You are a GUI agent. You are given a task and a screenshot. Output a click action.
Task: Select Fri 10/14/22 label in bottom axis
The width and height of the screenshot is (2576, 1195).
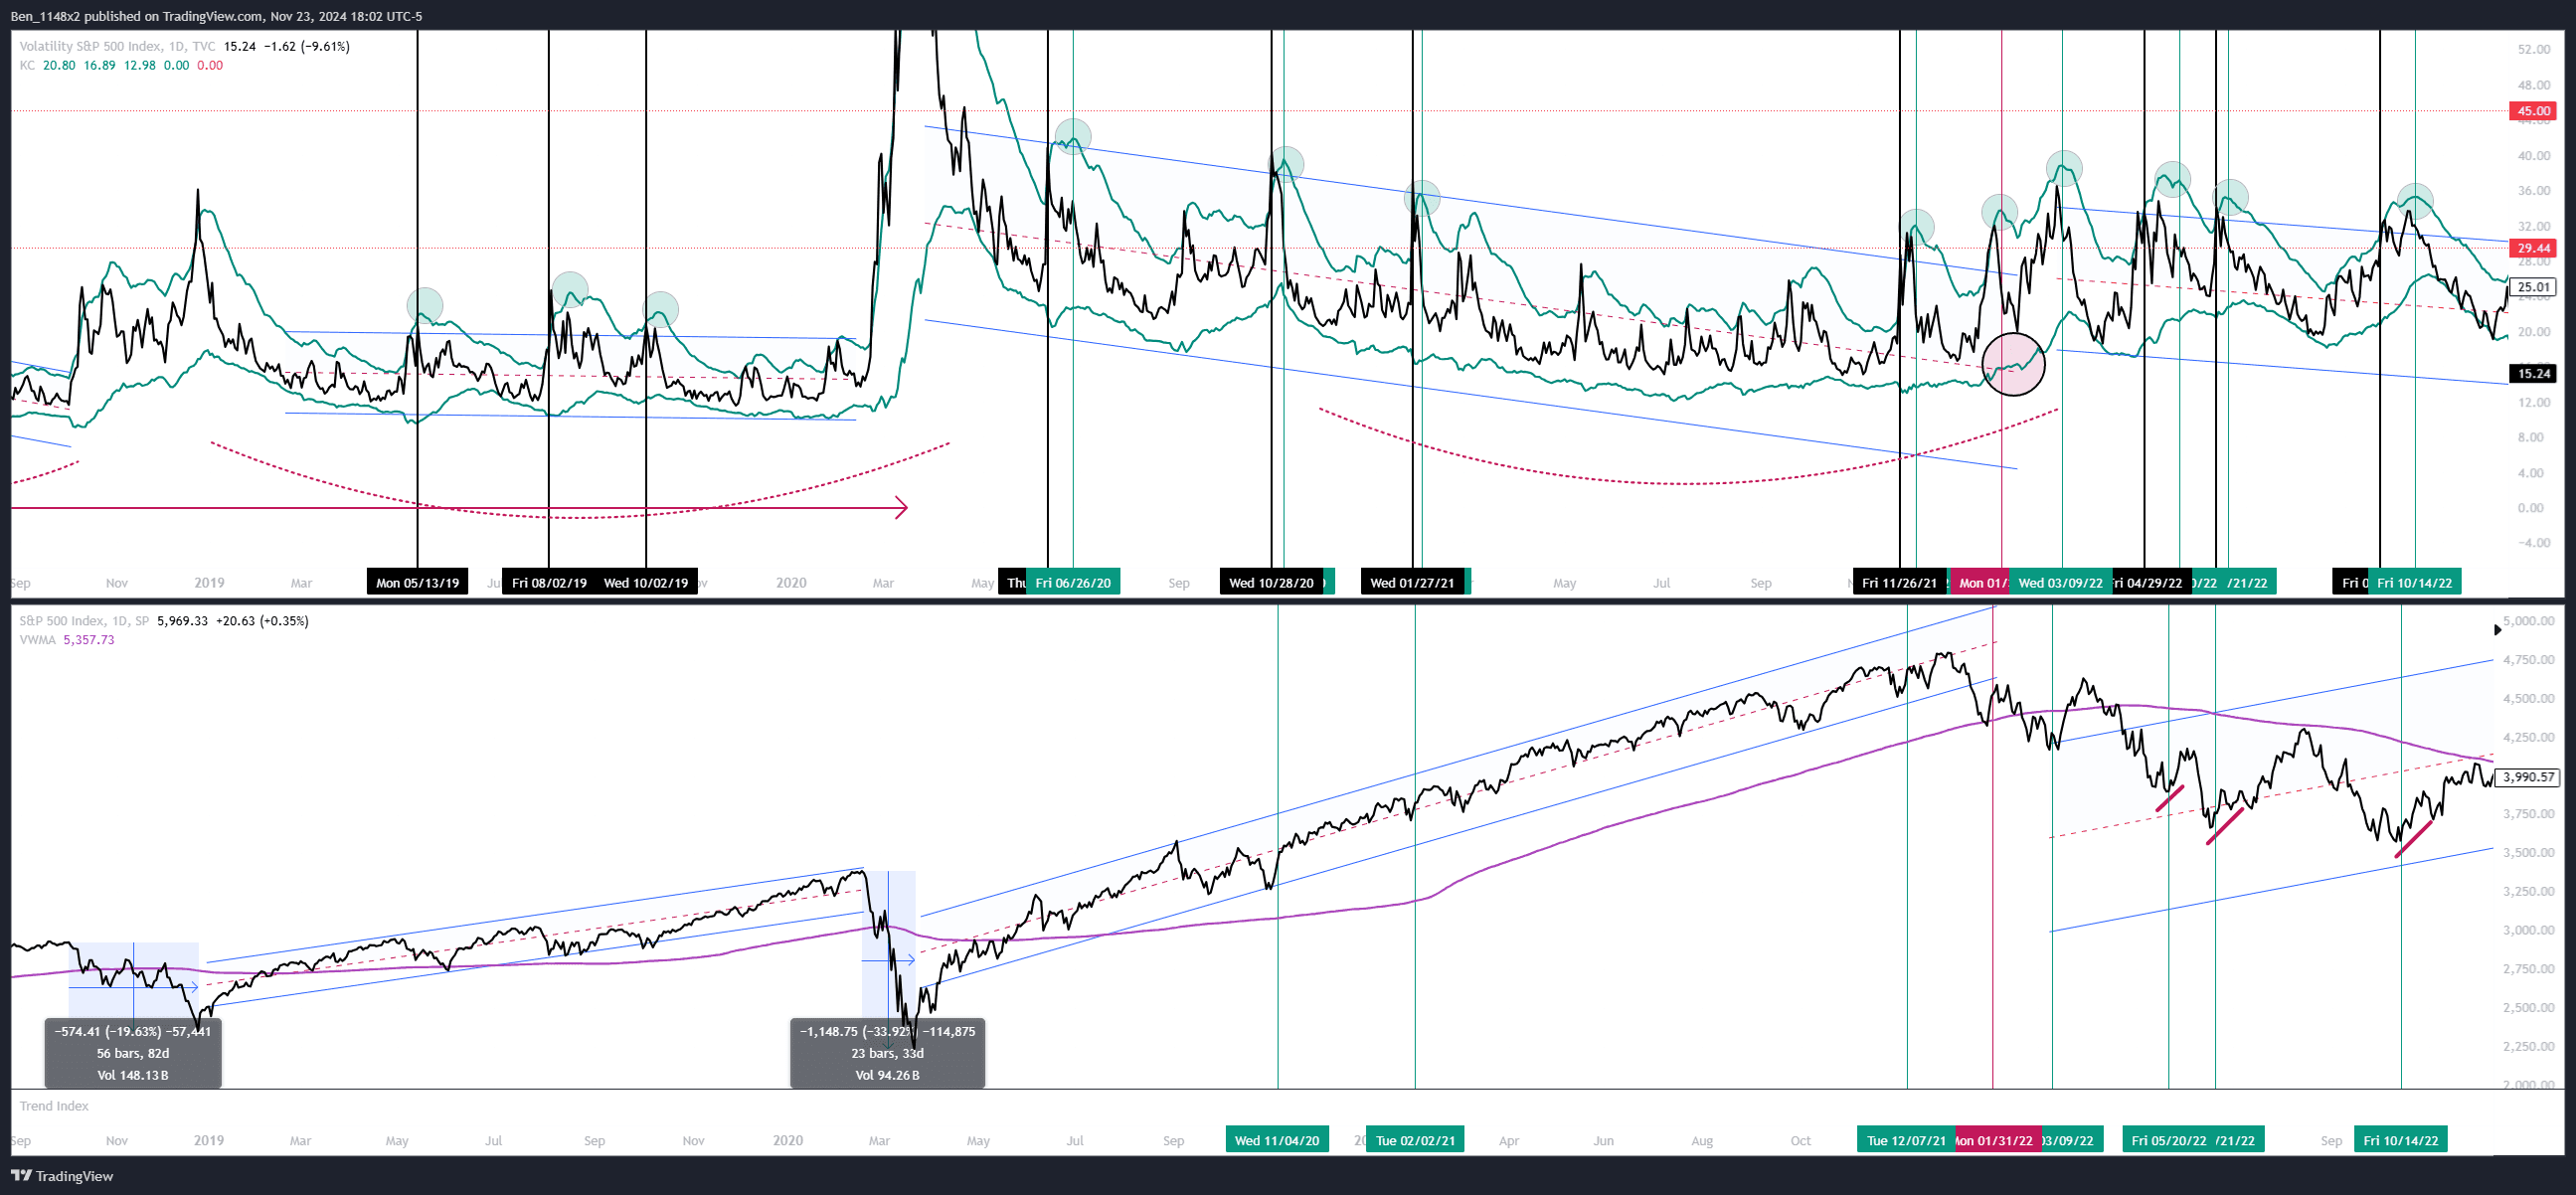click(x=2400, y=1140)
